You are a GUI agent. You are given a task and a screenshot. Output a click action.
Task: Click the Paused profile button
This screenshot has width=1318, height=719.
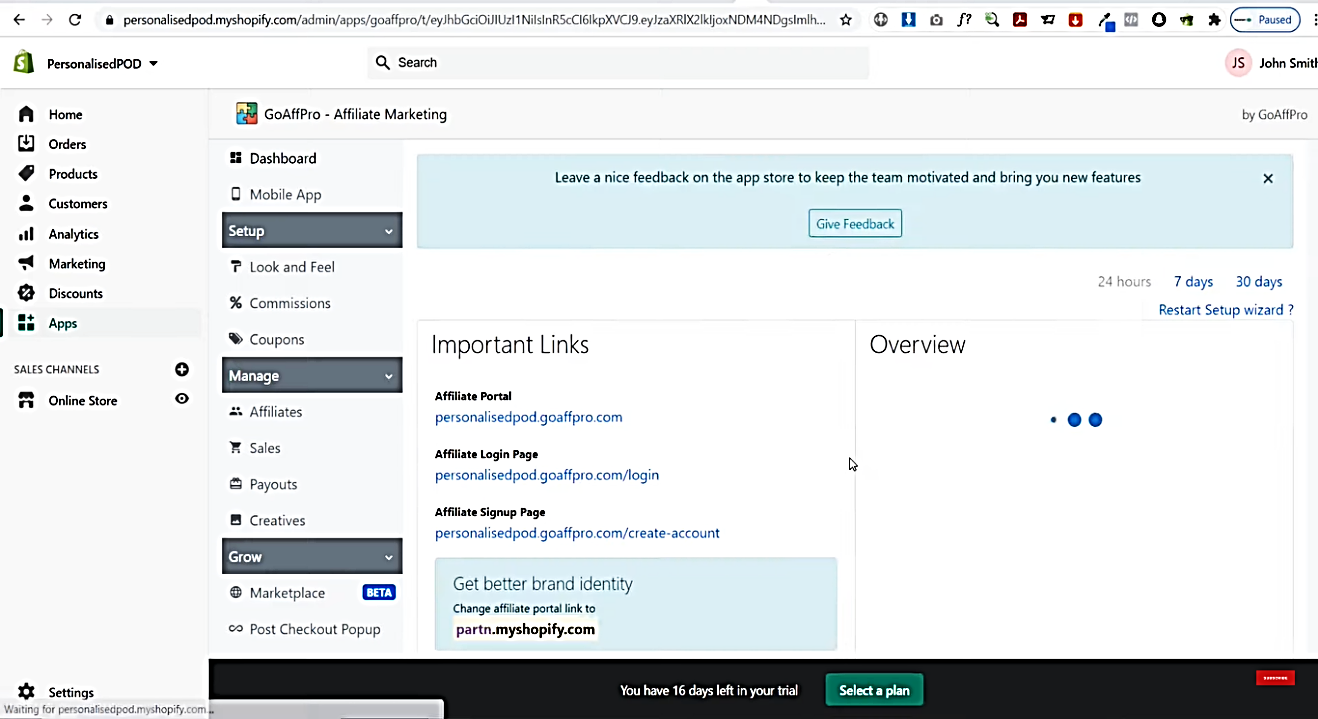1265,19
